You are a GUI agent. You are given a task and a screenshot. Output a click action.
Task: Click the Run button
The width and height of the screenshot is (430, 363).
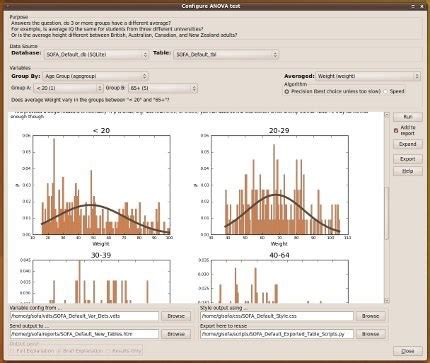408,117
